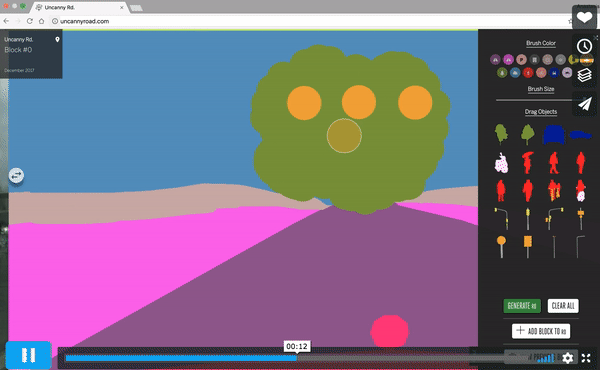
Task: Adjust the Brush Size slider
Action: coord(540,100)
